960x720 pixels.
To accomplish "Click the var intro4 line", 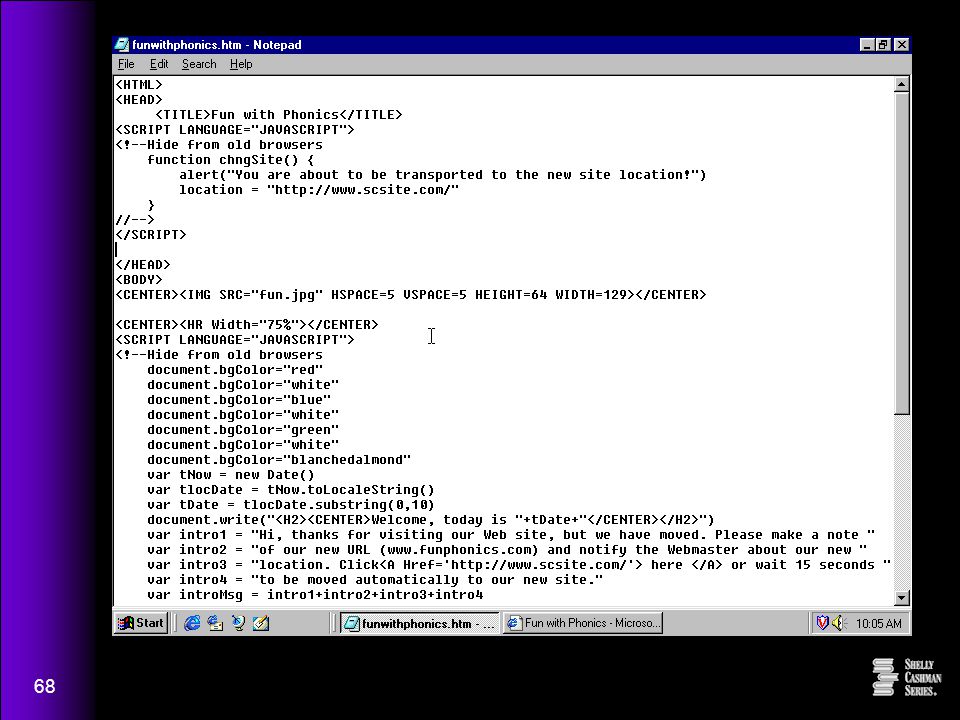I will [375, 580].
